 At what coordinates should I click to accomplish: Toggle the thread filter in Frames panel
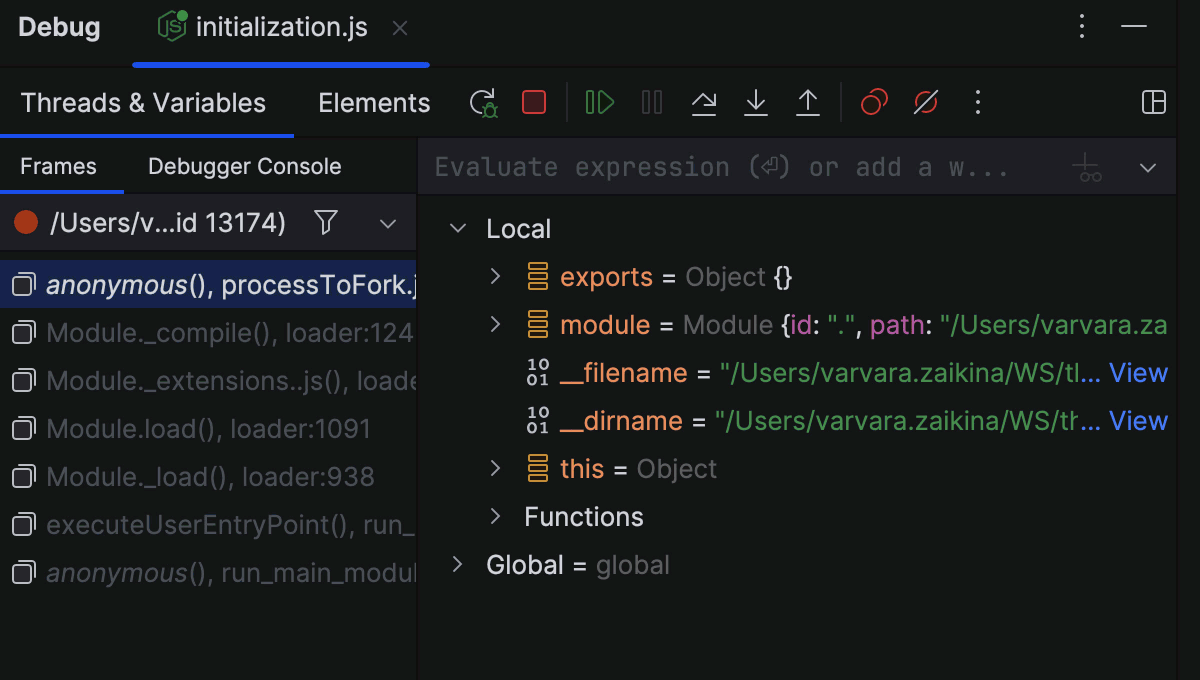click(326, 222)
